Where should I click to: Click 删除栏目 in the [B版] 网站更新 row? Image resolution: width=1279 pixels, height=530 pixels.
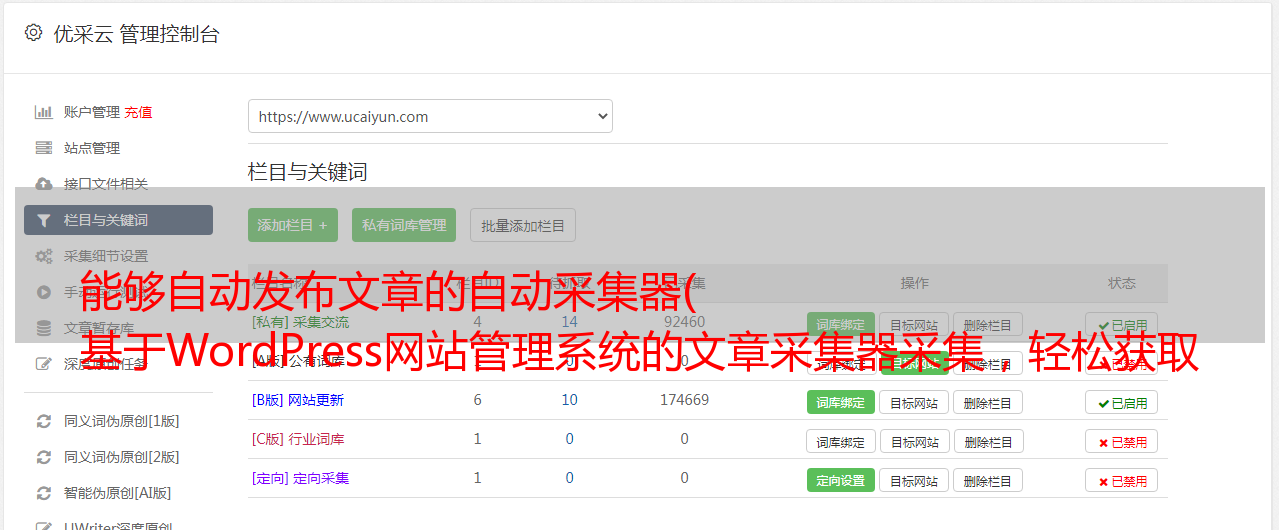987,402
